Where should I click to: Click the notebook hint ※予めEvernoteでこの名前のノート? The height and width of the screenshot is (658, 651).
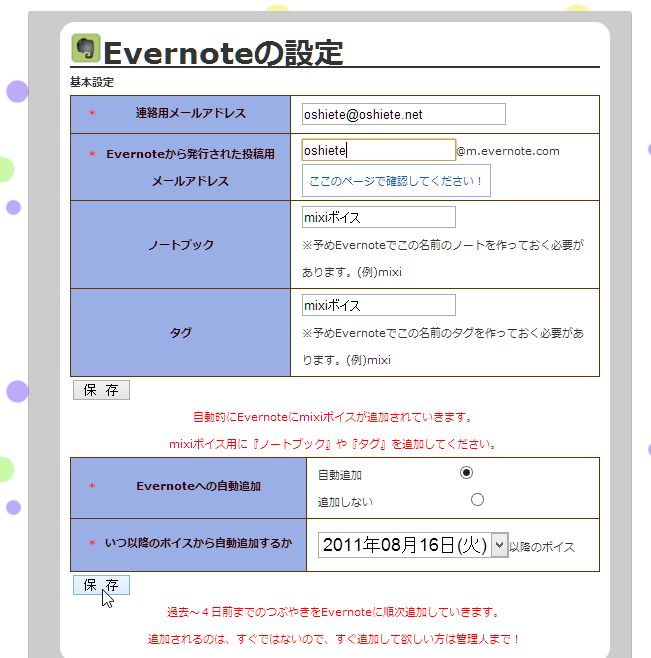(x=443, y=258)
